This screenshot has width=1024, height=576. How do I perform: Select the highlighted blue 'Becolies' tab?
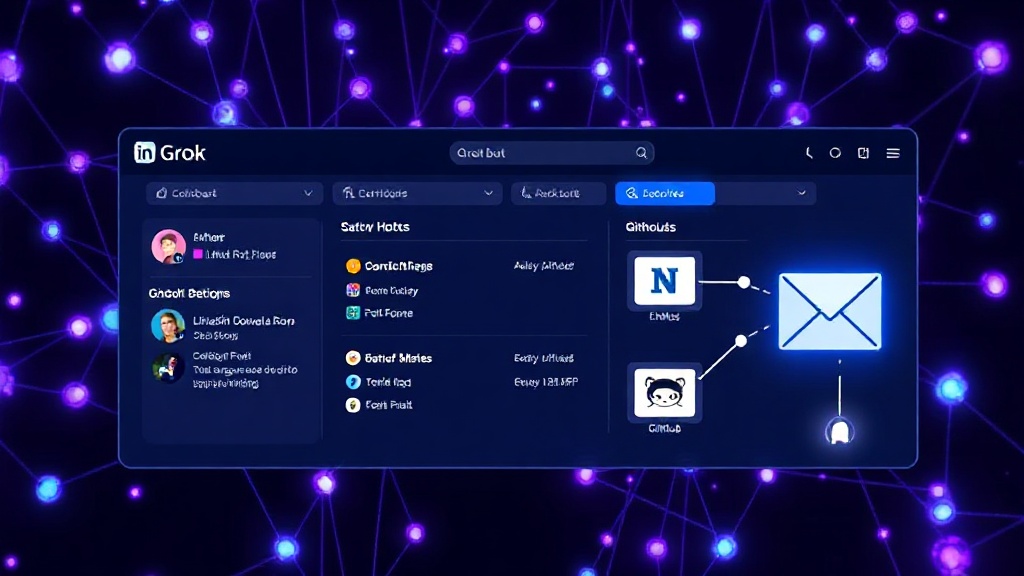[x=665, y=193]
